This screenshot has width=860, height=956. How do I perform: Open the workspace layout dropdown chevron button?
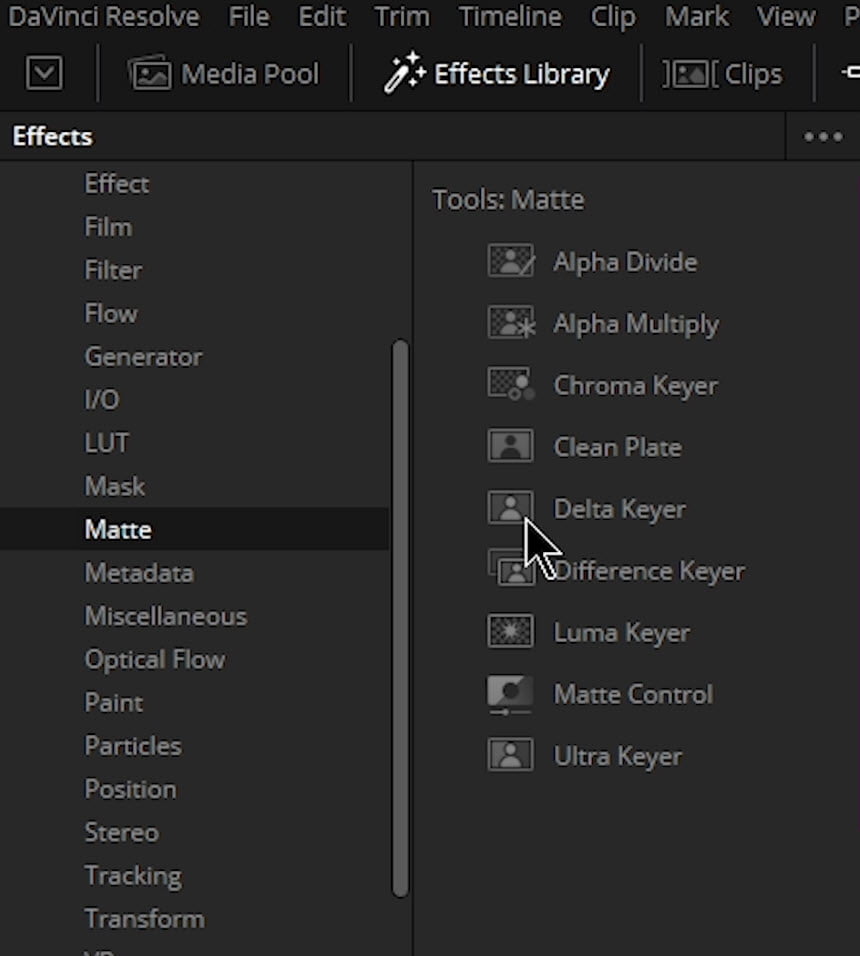[x=44, y=74]
